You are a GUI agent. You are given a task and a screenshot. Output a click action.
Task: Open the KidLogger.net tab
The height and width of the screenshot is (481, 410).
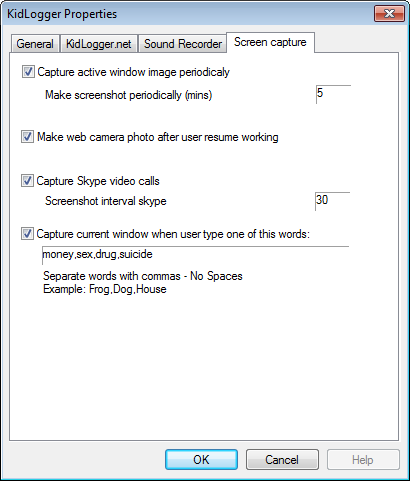click(99, 44)
